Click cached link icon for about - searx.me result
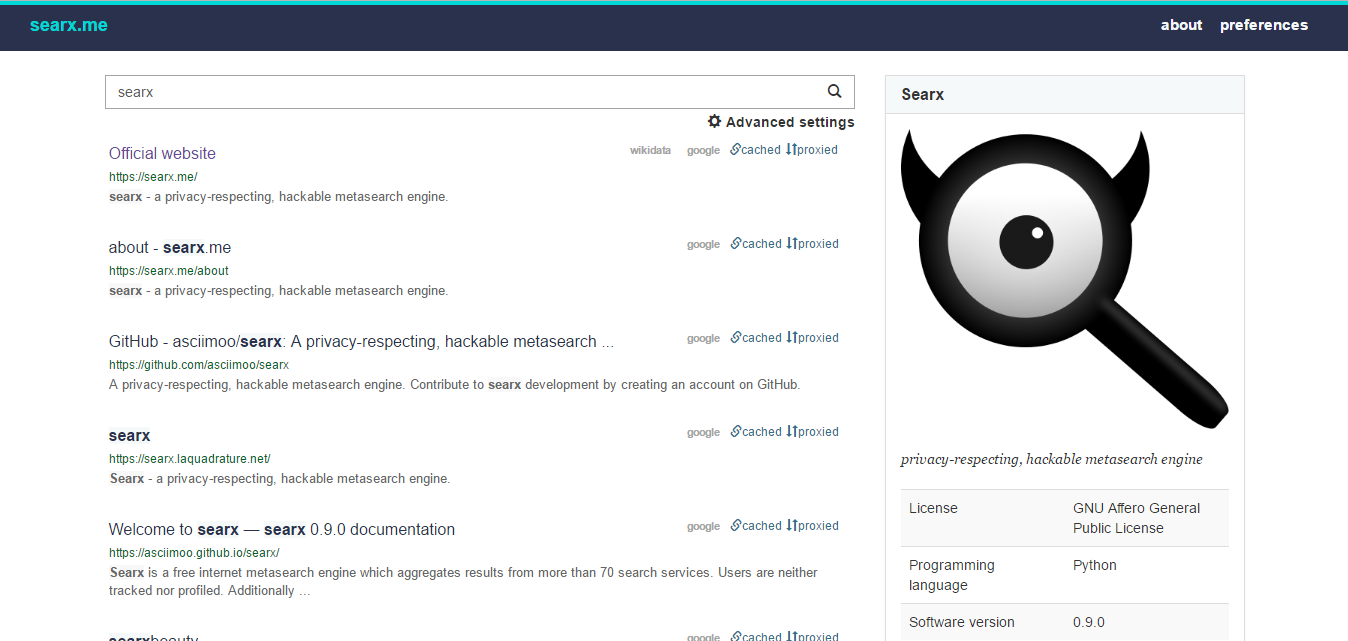Viewport: 1348px width, 641px height. point(736,243)
